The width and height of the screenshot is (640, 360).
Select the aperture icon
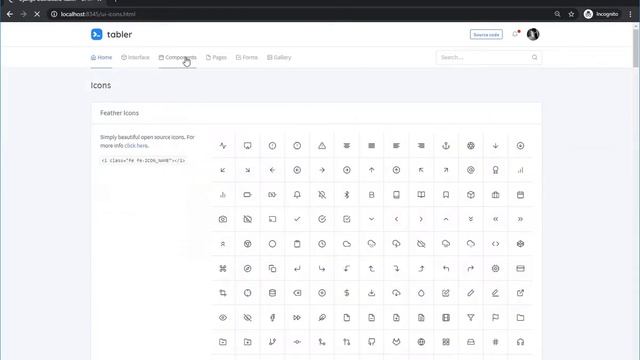471,146
